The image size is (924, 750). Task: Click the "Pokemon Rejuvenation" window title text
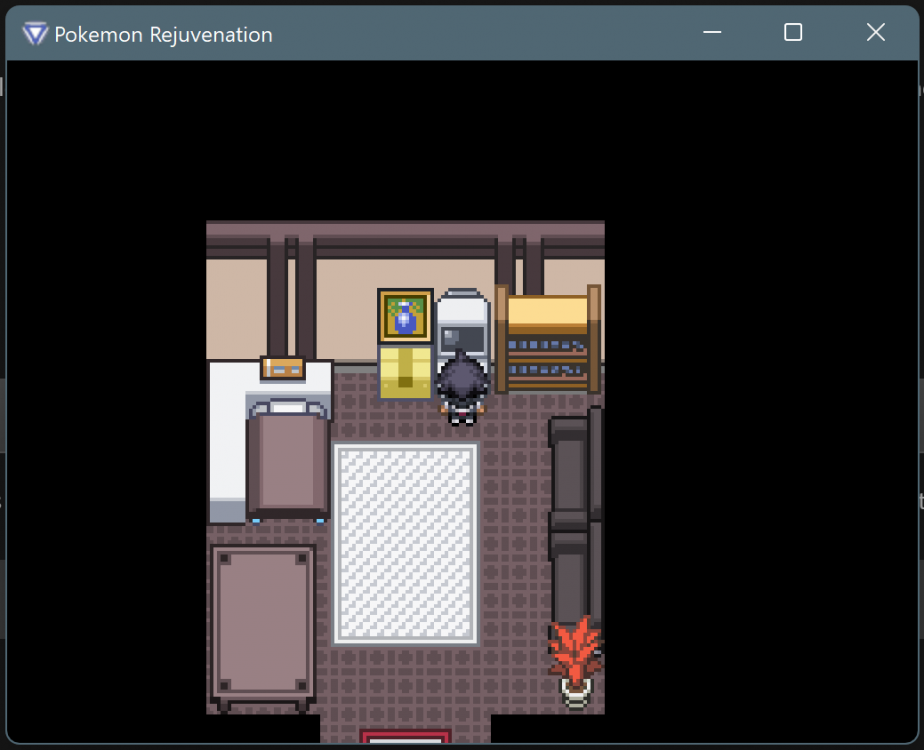(x=163, y=35)
